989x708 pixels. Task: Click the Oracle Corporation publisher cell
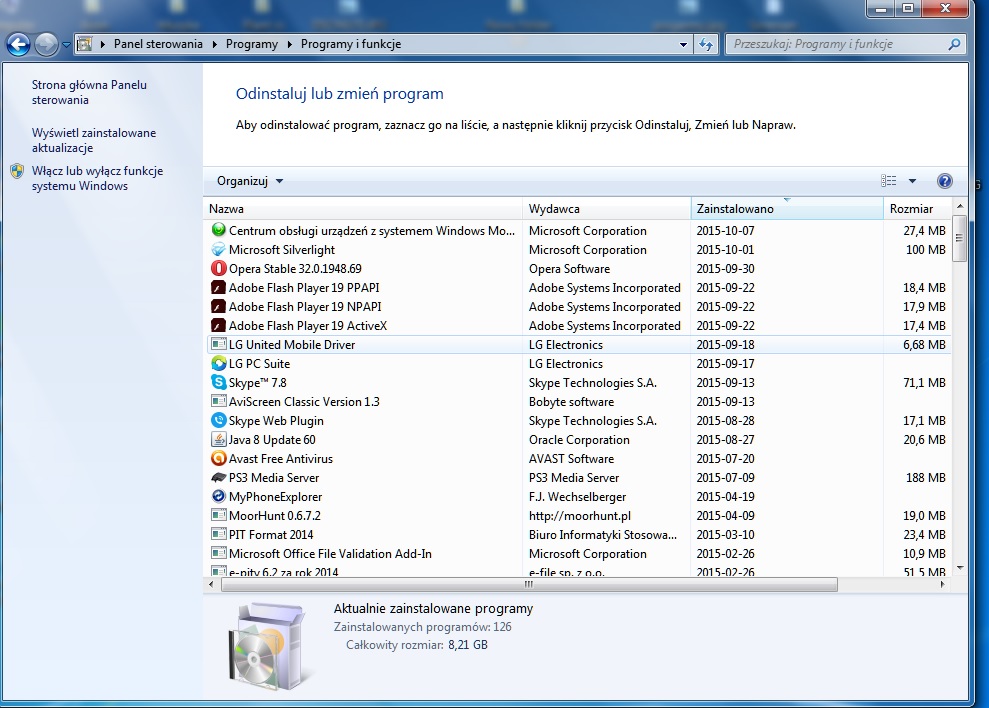tap(579, 440)
